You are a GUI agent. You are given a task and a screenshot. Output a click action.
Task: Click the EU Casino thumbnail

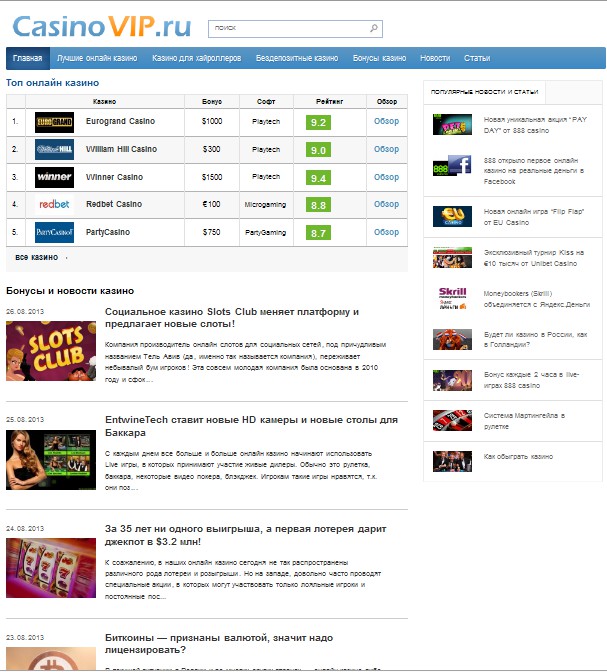click(x=452, y=216)
